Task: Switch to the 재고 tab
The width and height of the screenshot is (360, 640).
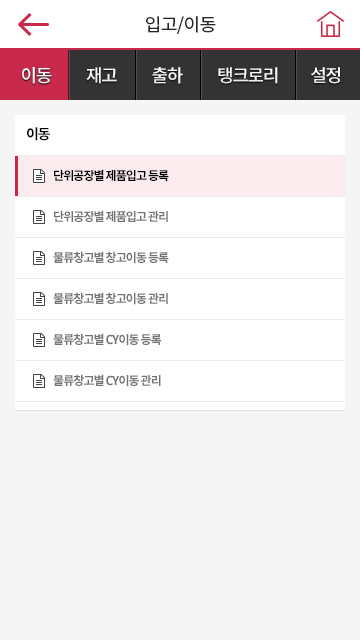Action: click(x=102, y=75)
